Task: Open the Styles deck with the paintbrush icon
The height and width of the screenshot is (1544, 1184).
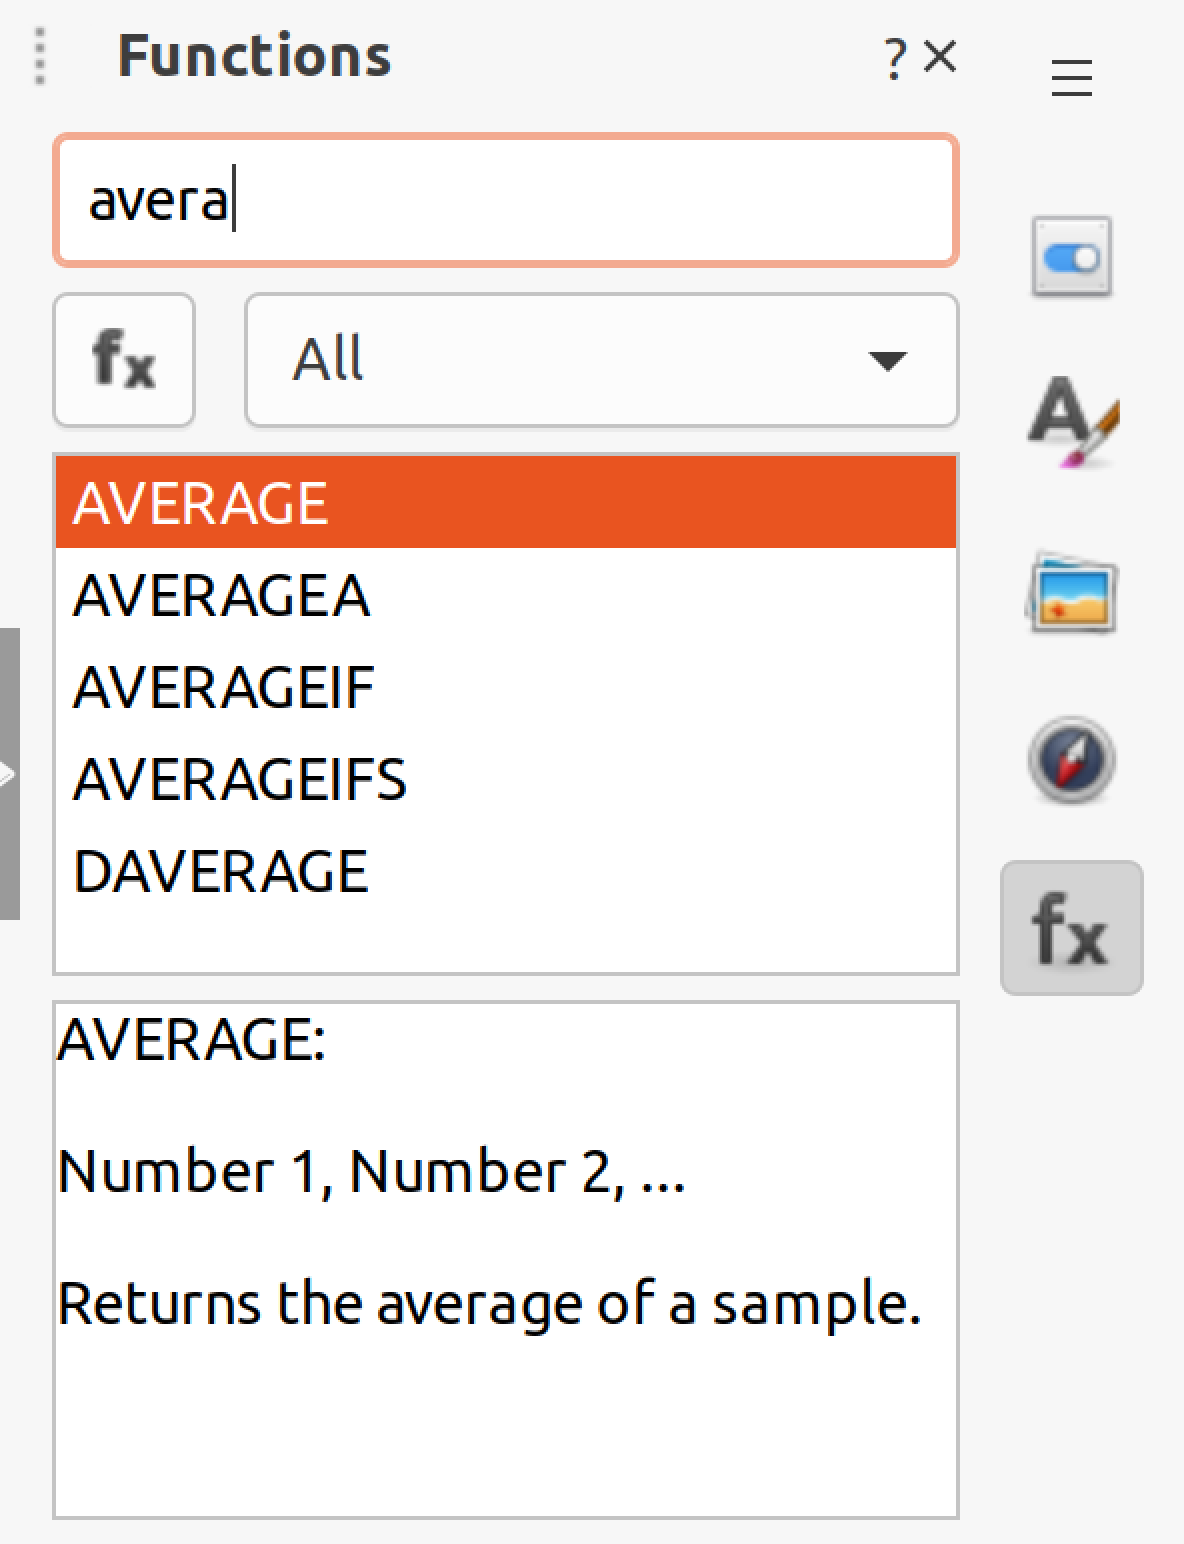Action: (1071, 423)
